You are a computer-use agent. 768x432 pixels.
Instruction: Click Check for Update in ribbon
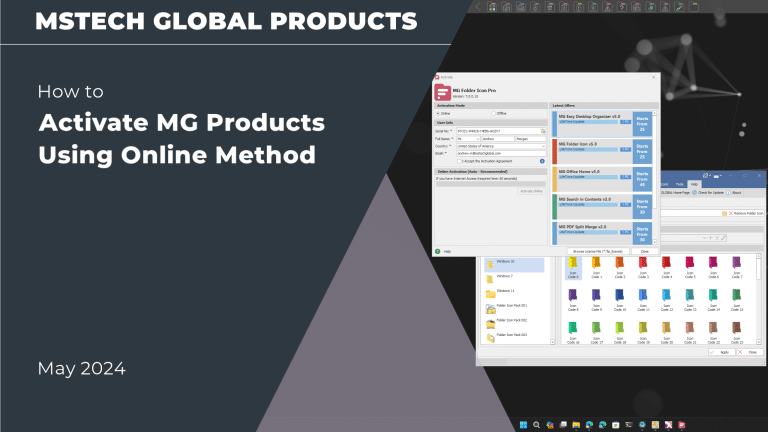(708, 192)
